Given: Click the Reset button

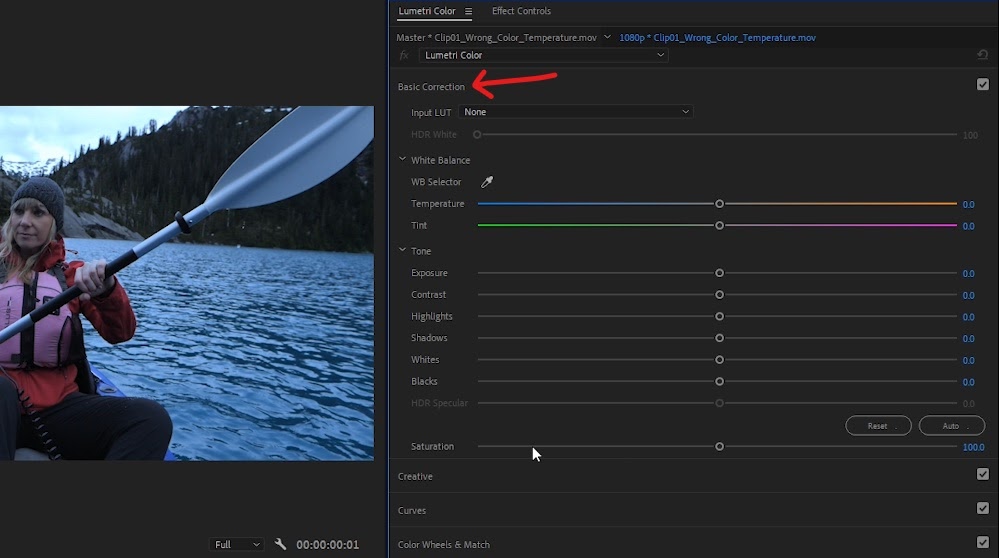Looking at the screenshot, I should (878, 426).
